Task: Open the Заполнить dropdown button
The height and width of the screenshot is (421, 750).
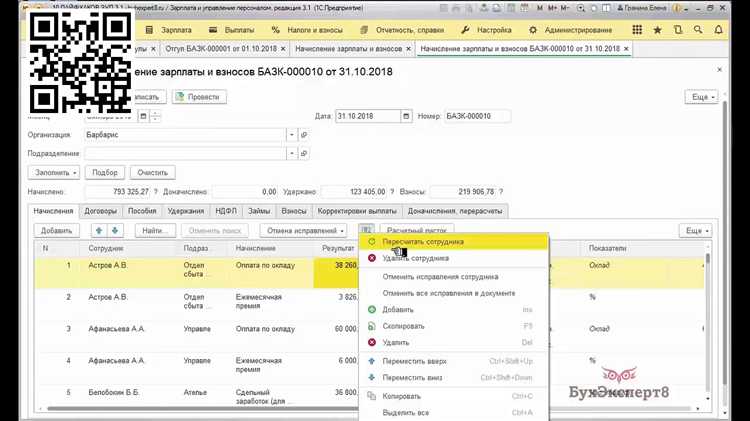Action: click(x=54, y=173)
